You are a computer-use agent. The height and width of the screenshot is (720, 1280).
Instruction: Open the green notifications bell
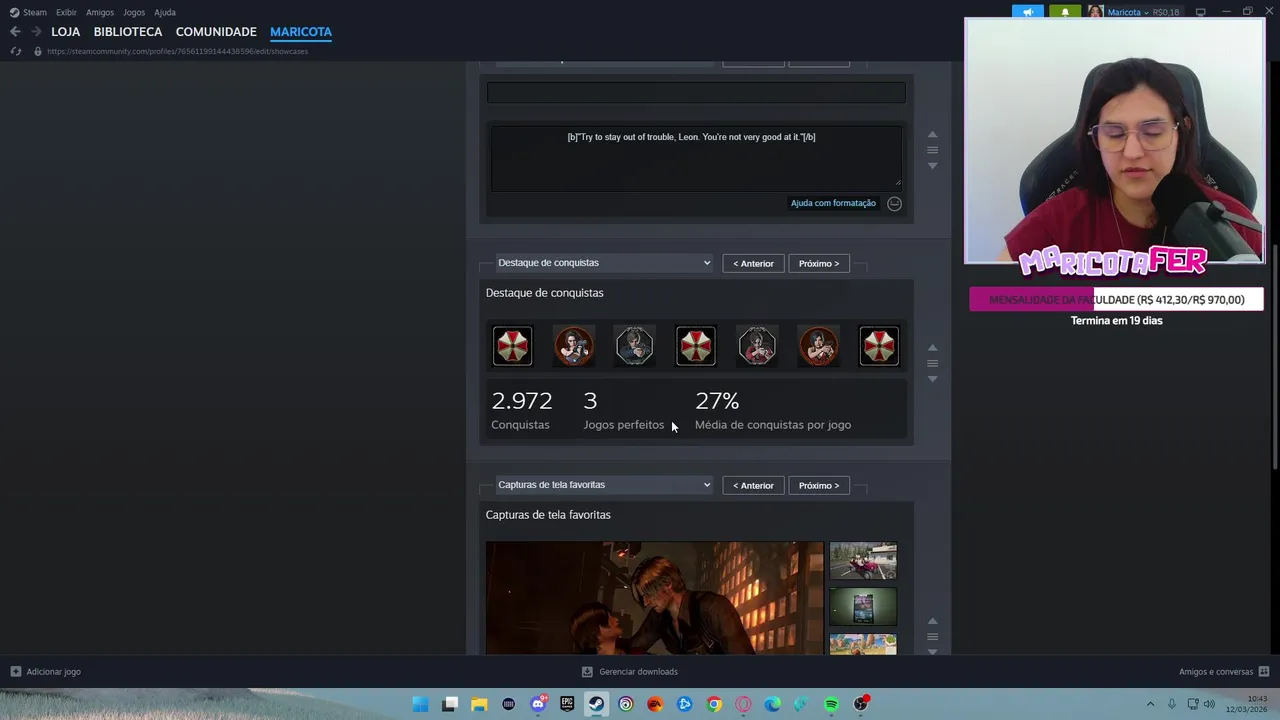point(1065,12)
